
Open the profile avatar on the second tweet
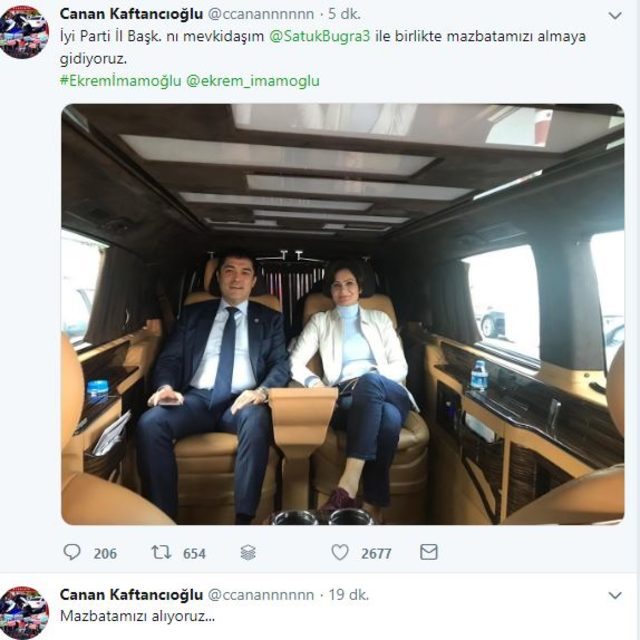pyautogui.click(x=24, y=612)
